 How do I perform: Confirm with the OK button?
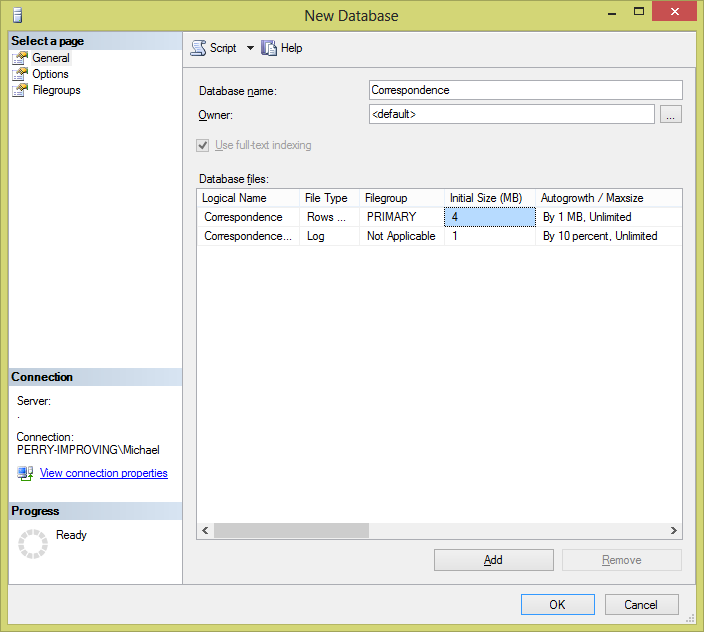(557, 604)
